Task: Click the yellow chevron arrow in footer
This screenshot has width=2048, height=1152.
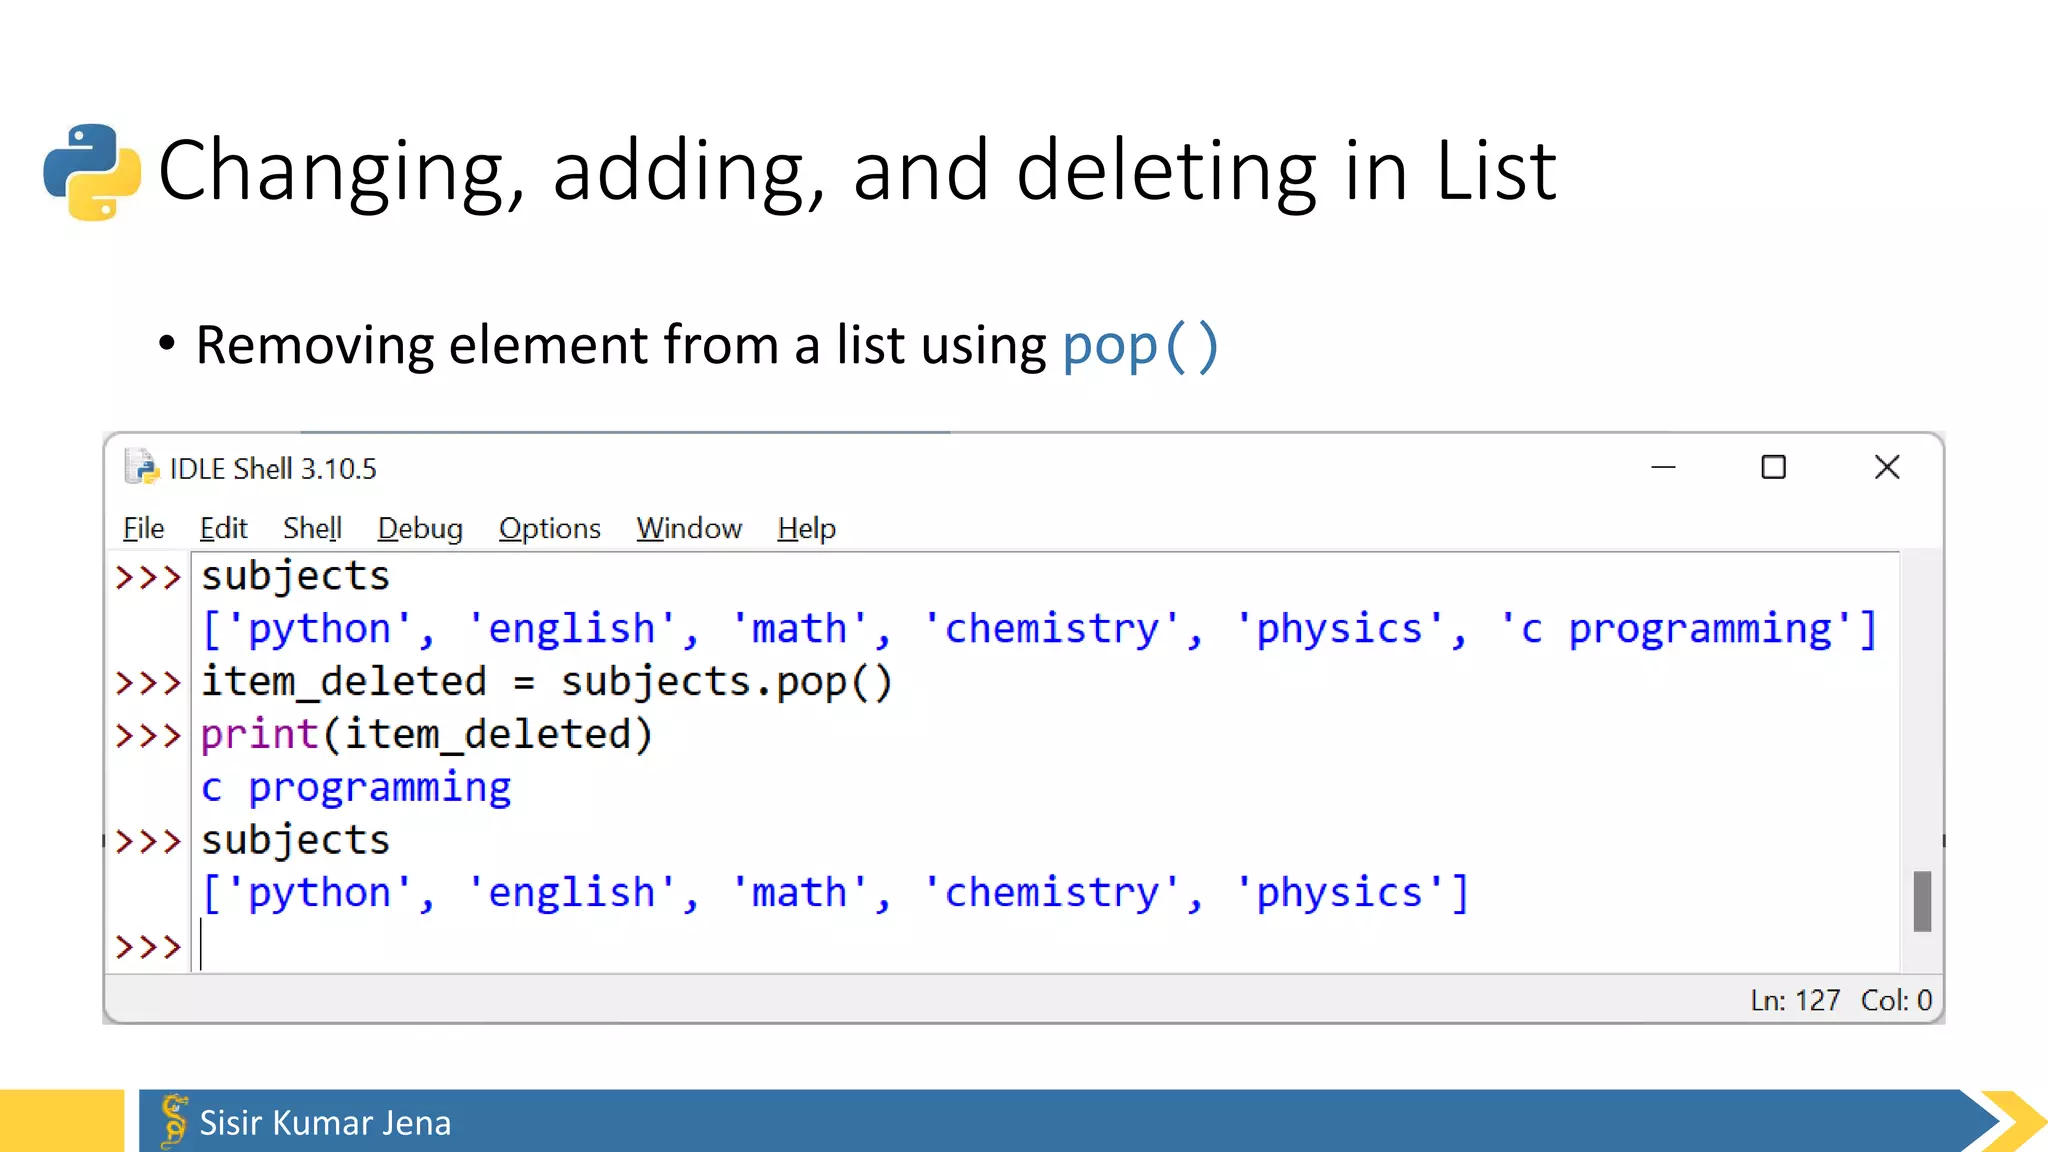Action: [x=2014, y=1121]
